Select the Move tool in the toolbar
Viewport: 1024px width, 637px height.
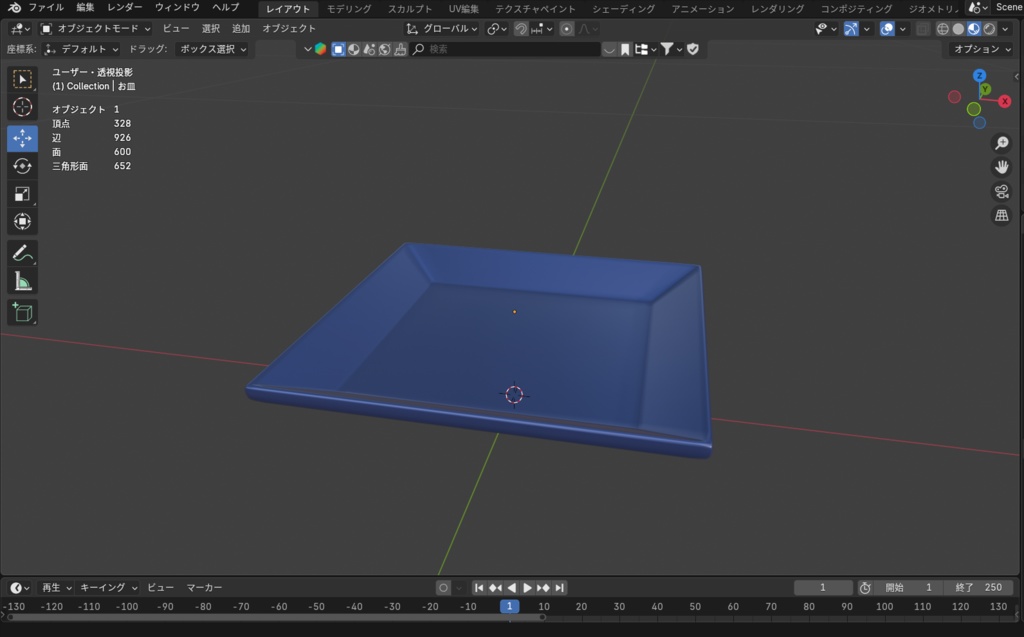pos(22,138)
